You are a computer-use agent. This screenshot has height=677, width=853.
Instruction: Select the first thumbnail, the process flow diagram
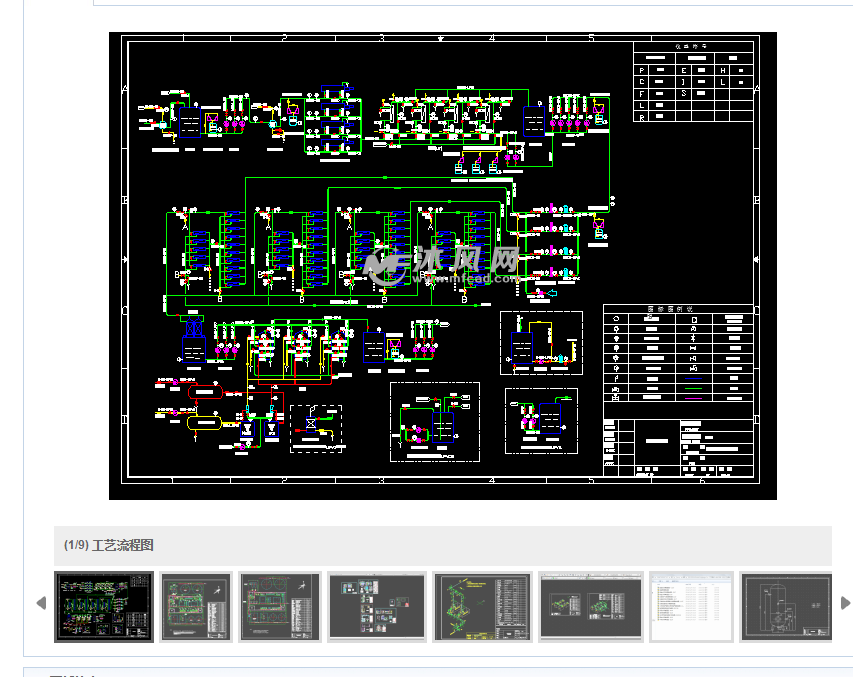click(x=104, y=607)
